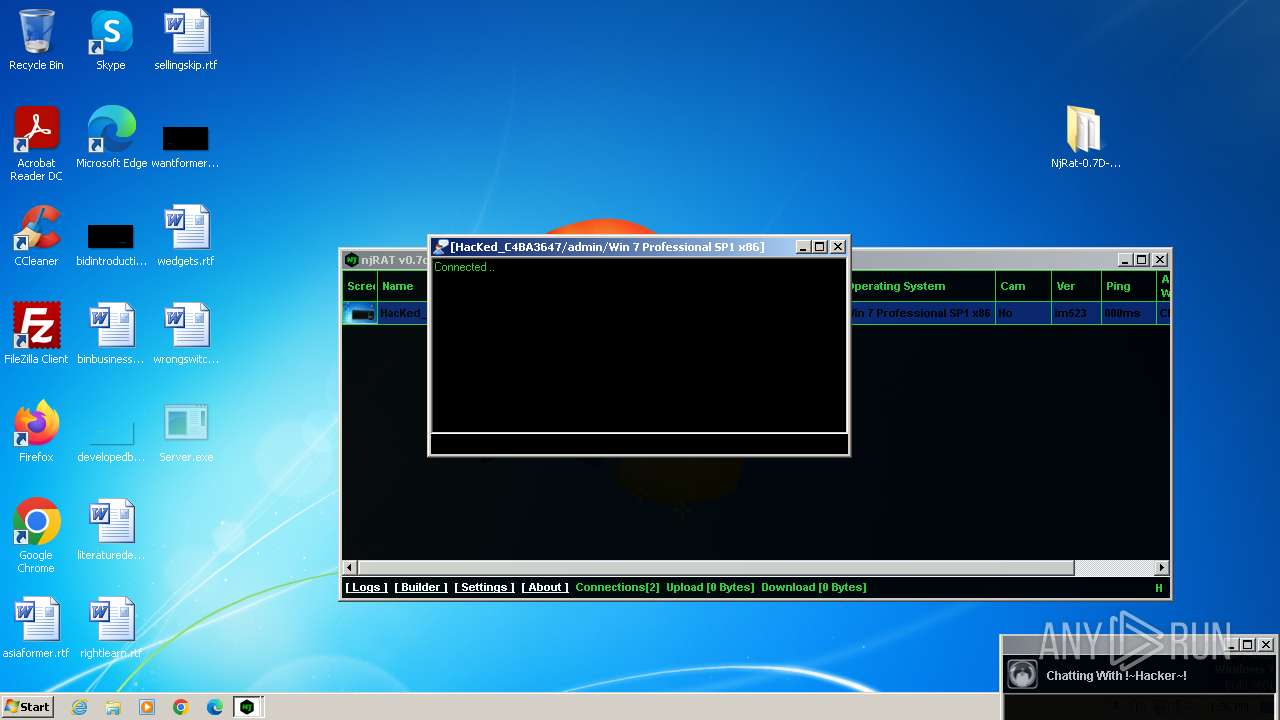The width and height of the screenshot is (1280, 720).
Task: Open the CCleaner desktop shortcut
Action: (x=36, y=236)
